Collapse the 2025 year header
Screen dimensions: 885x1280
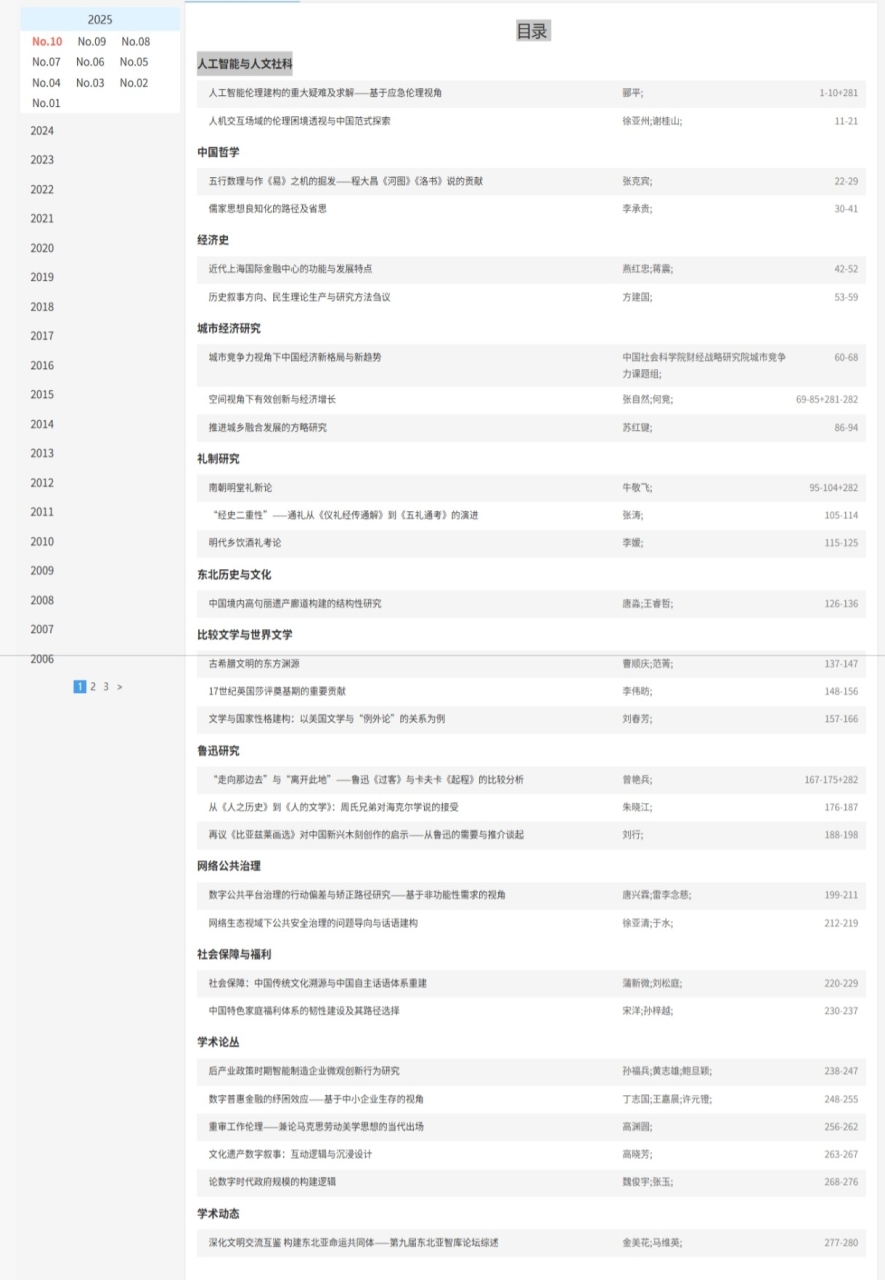click(100, 19)
